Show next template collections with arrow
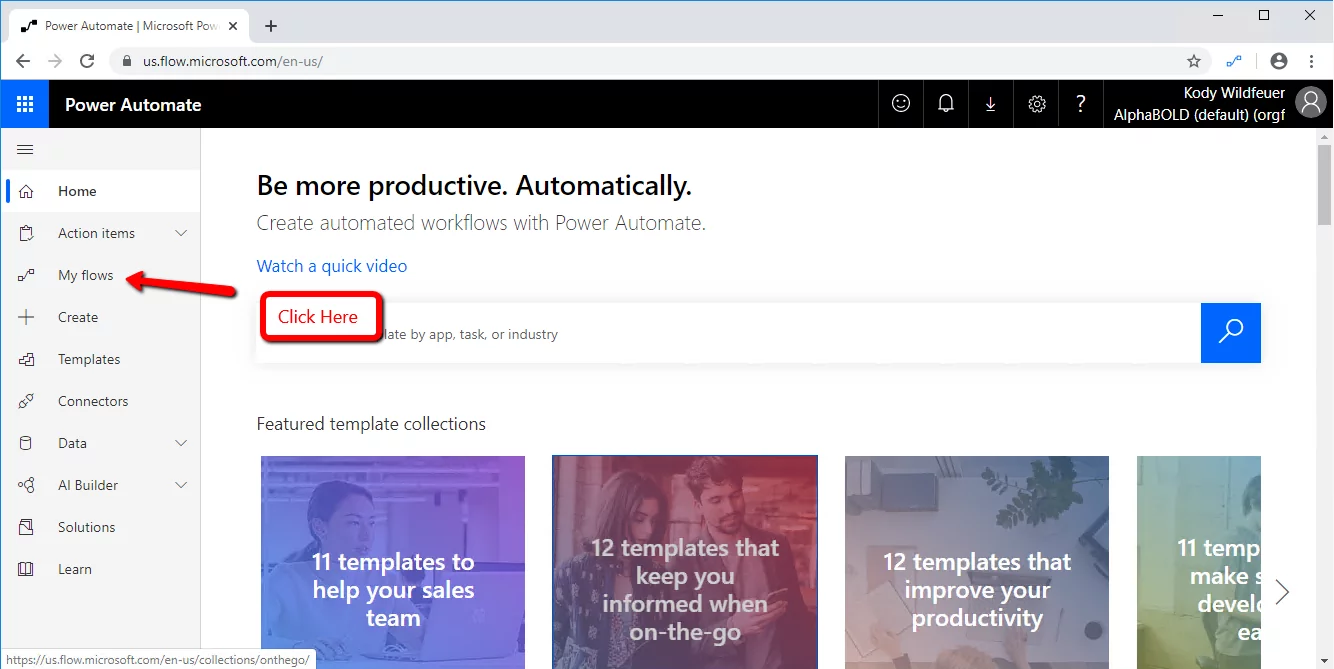Image resolution: width=1334 pixels, height=669 pixels. pos(1282,592)
